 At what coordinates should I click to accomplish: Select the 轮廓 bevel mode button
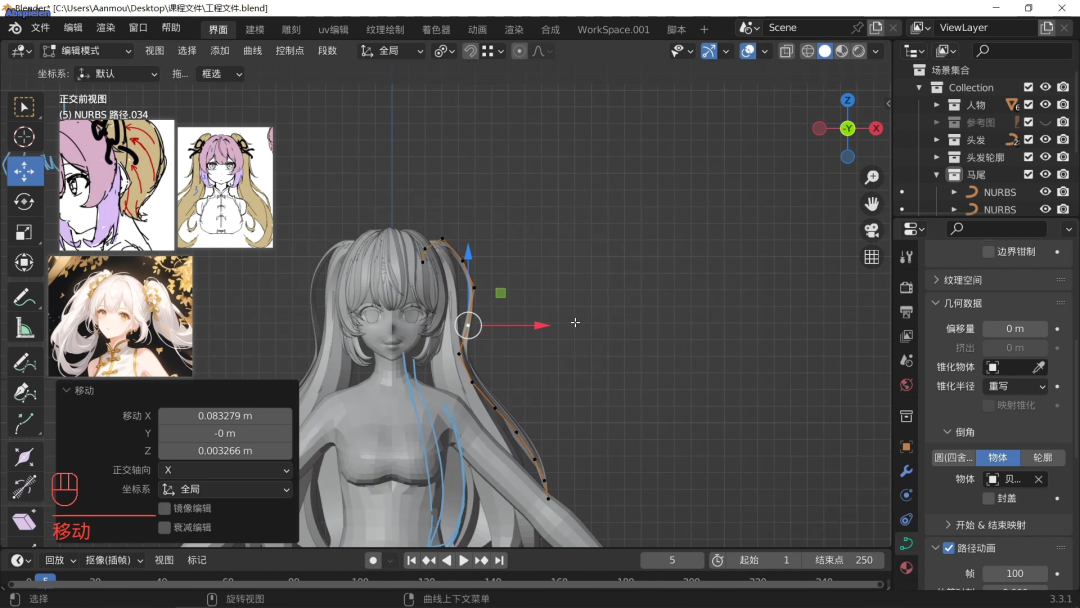pyautogui.click(x=1043, y=458)
